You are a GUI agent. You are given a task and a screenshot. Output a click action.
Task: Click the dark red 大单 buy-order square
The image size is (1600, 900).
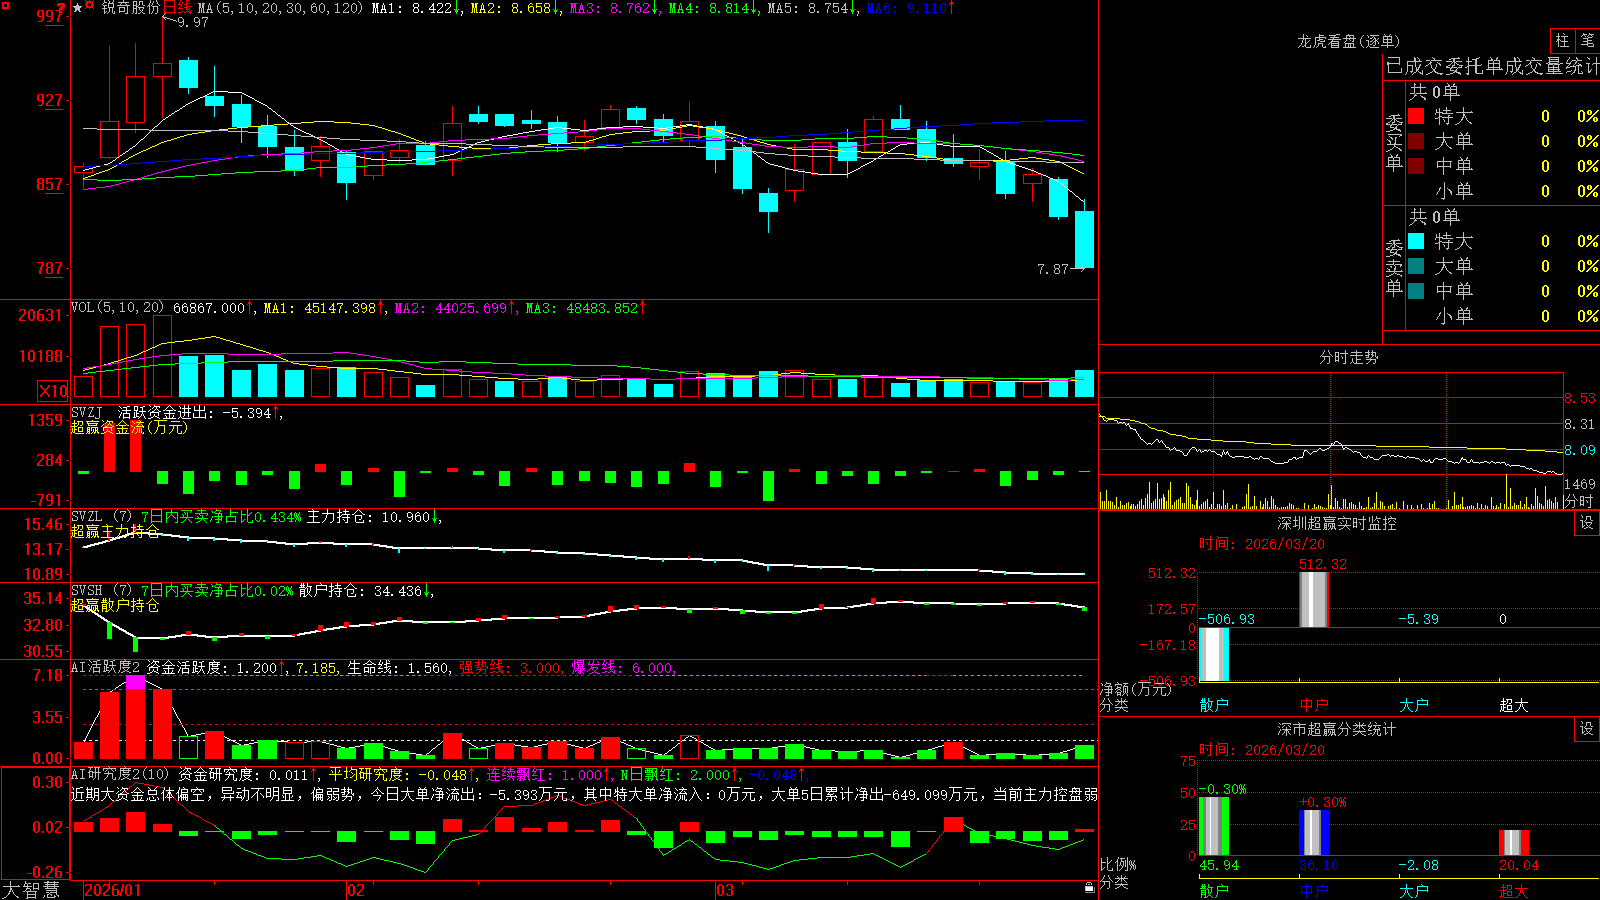1416,141
